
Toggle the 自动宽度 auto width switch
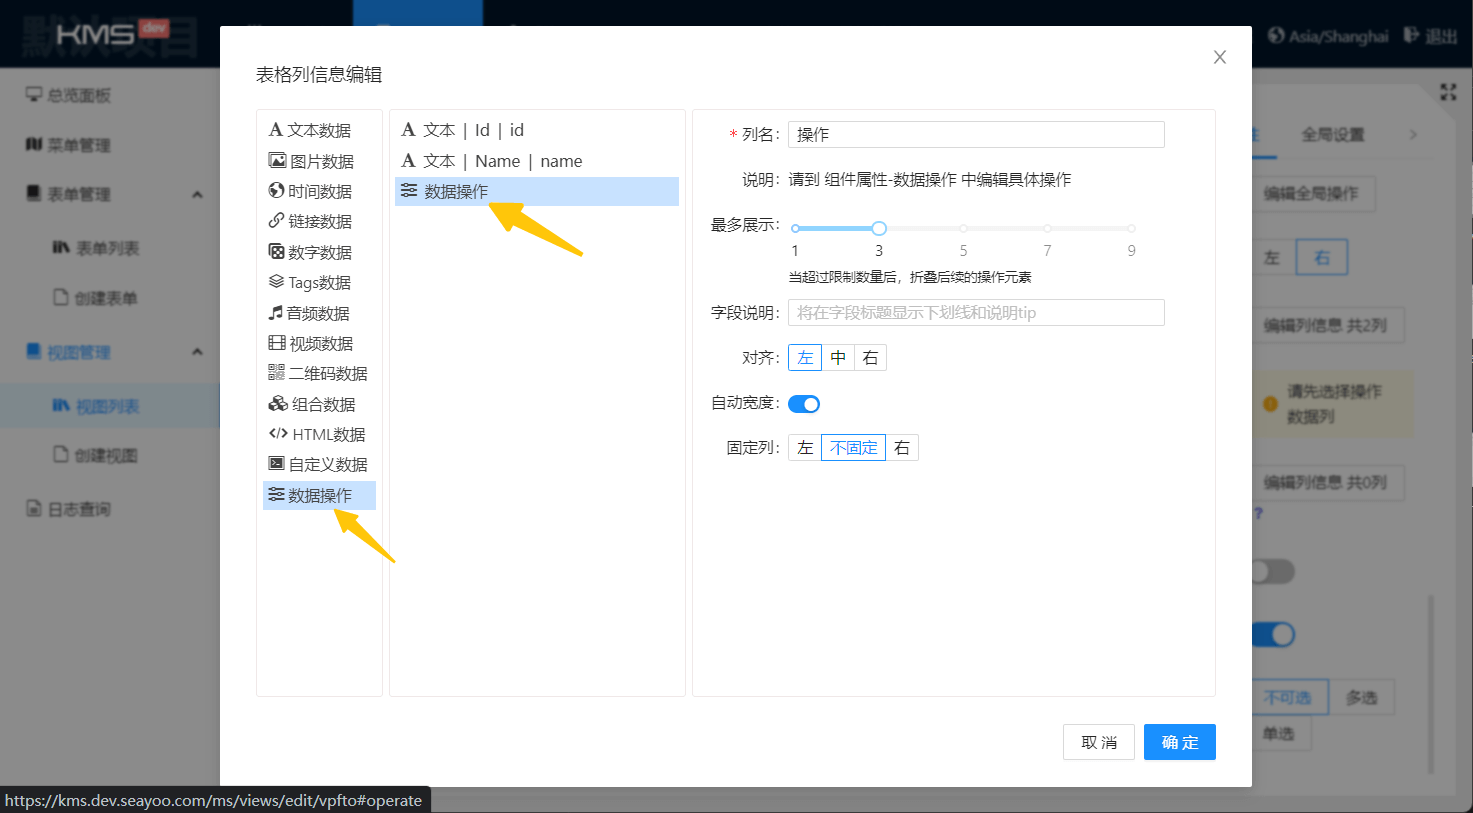804,404
